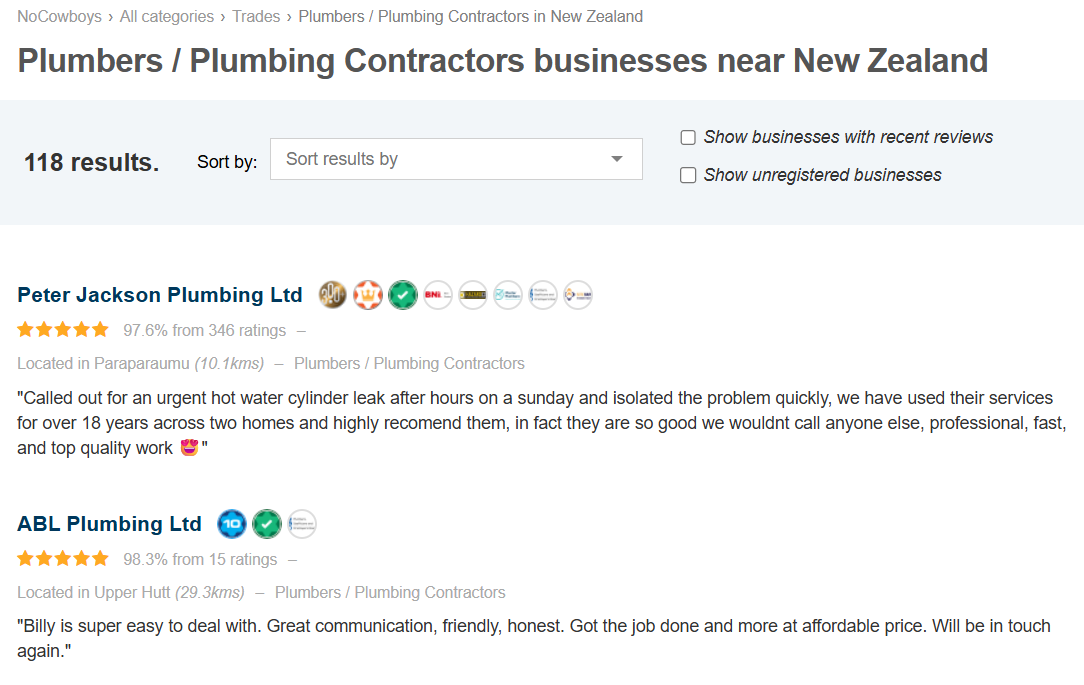Click the orange crown badge for Peter Jackson Plumbing
The height and width of the screenshot is (685, 1084).
point(368,295)
